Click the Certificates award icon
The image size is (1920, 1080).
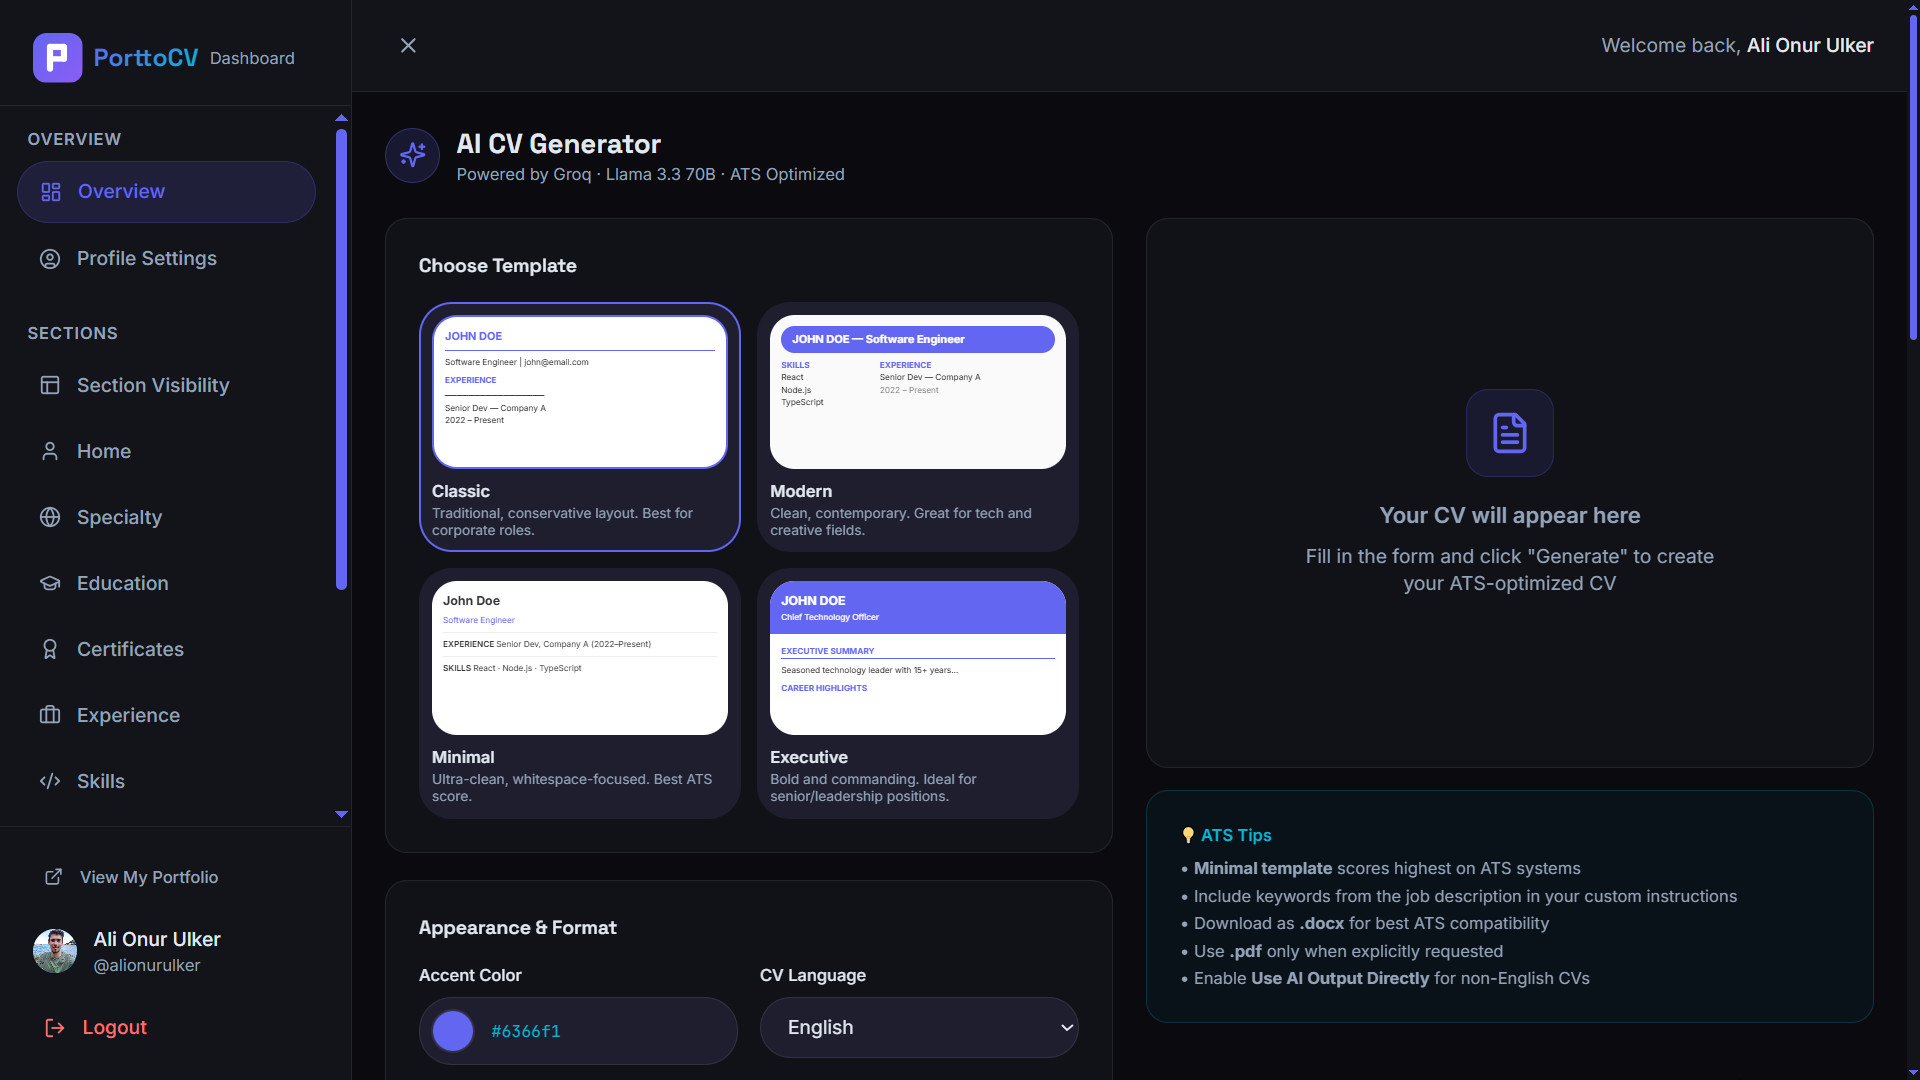tap(50, 649)
